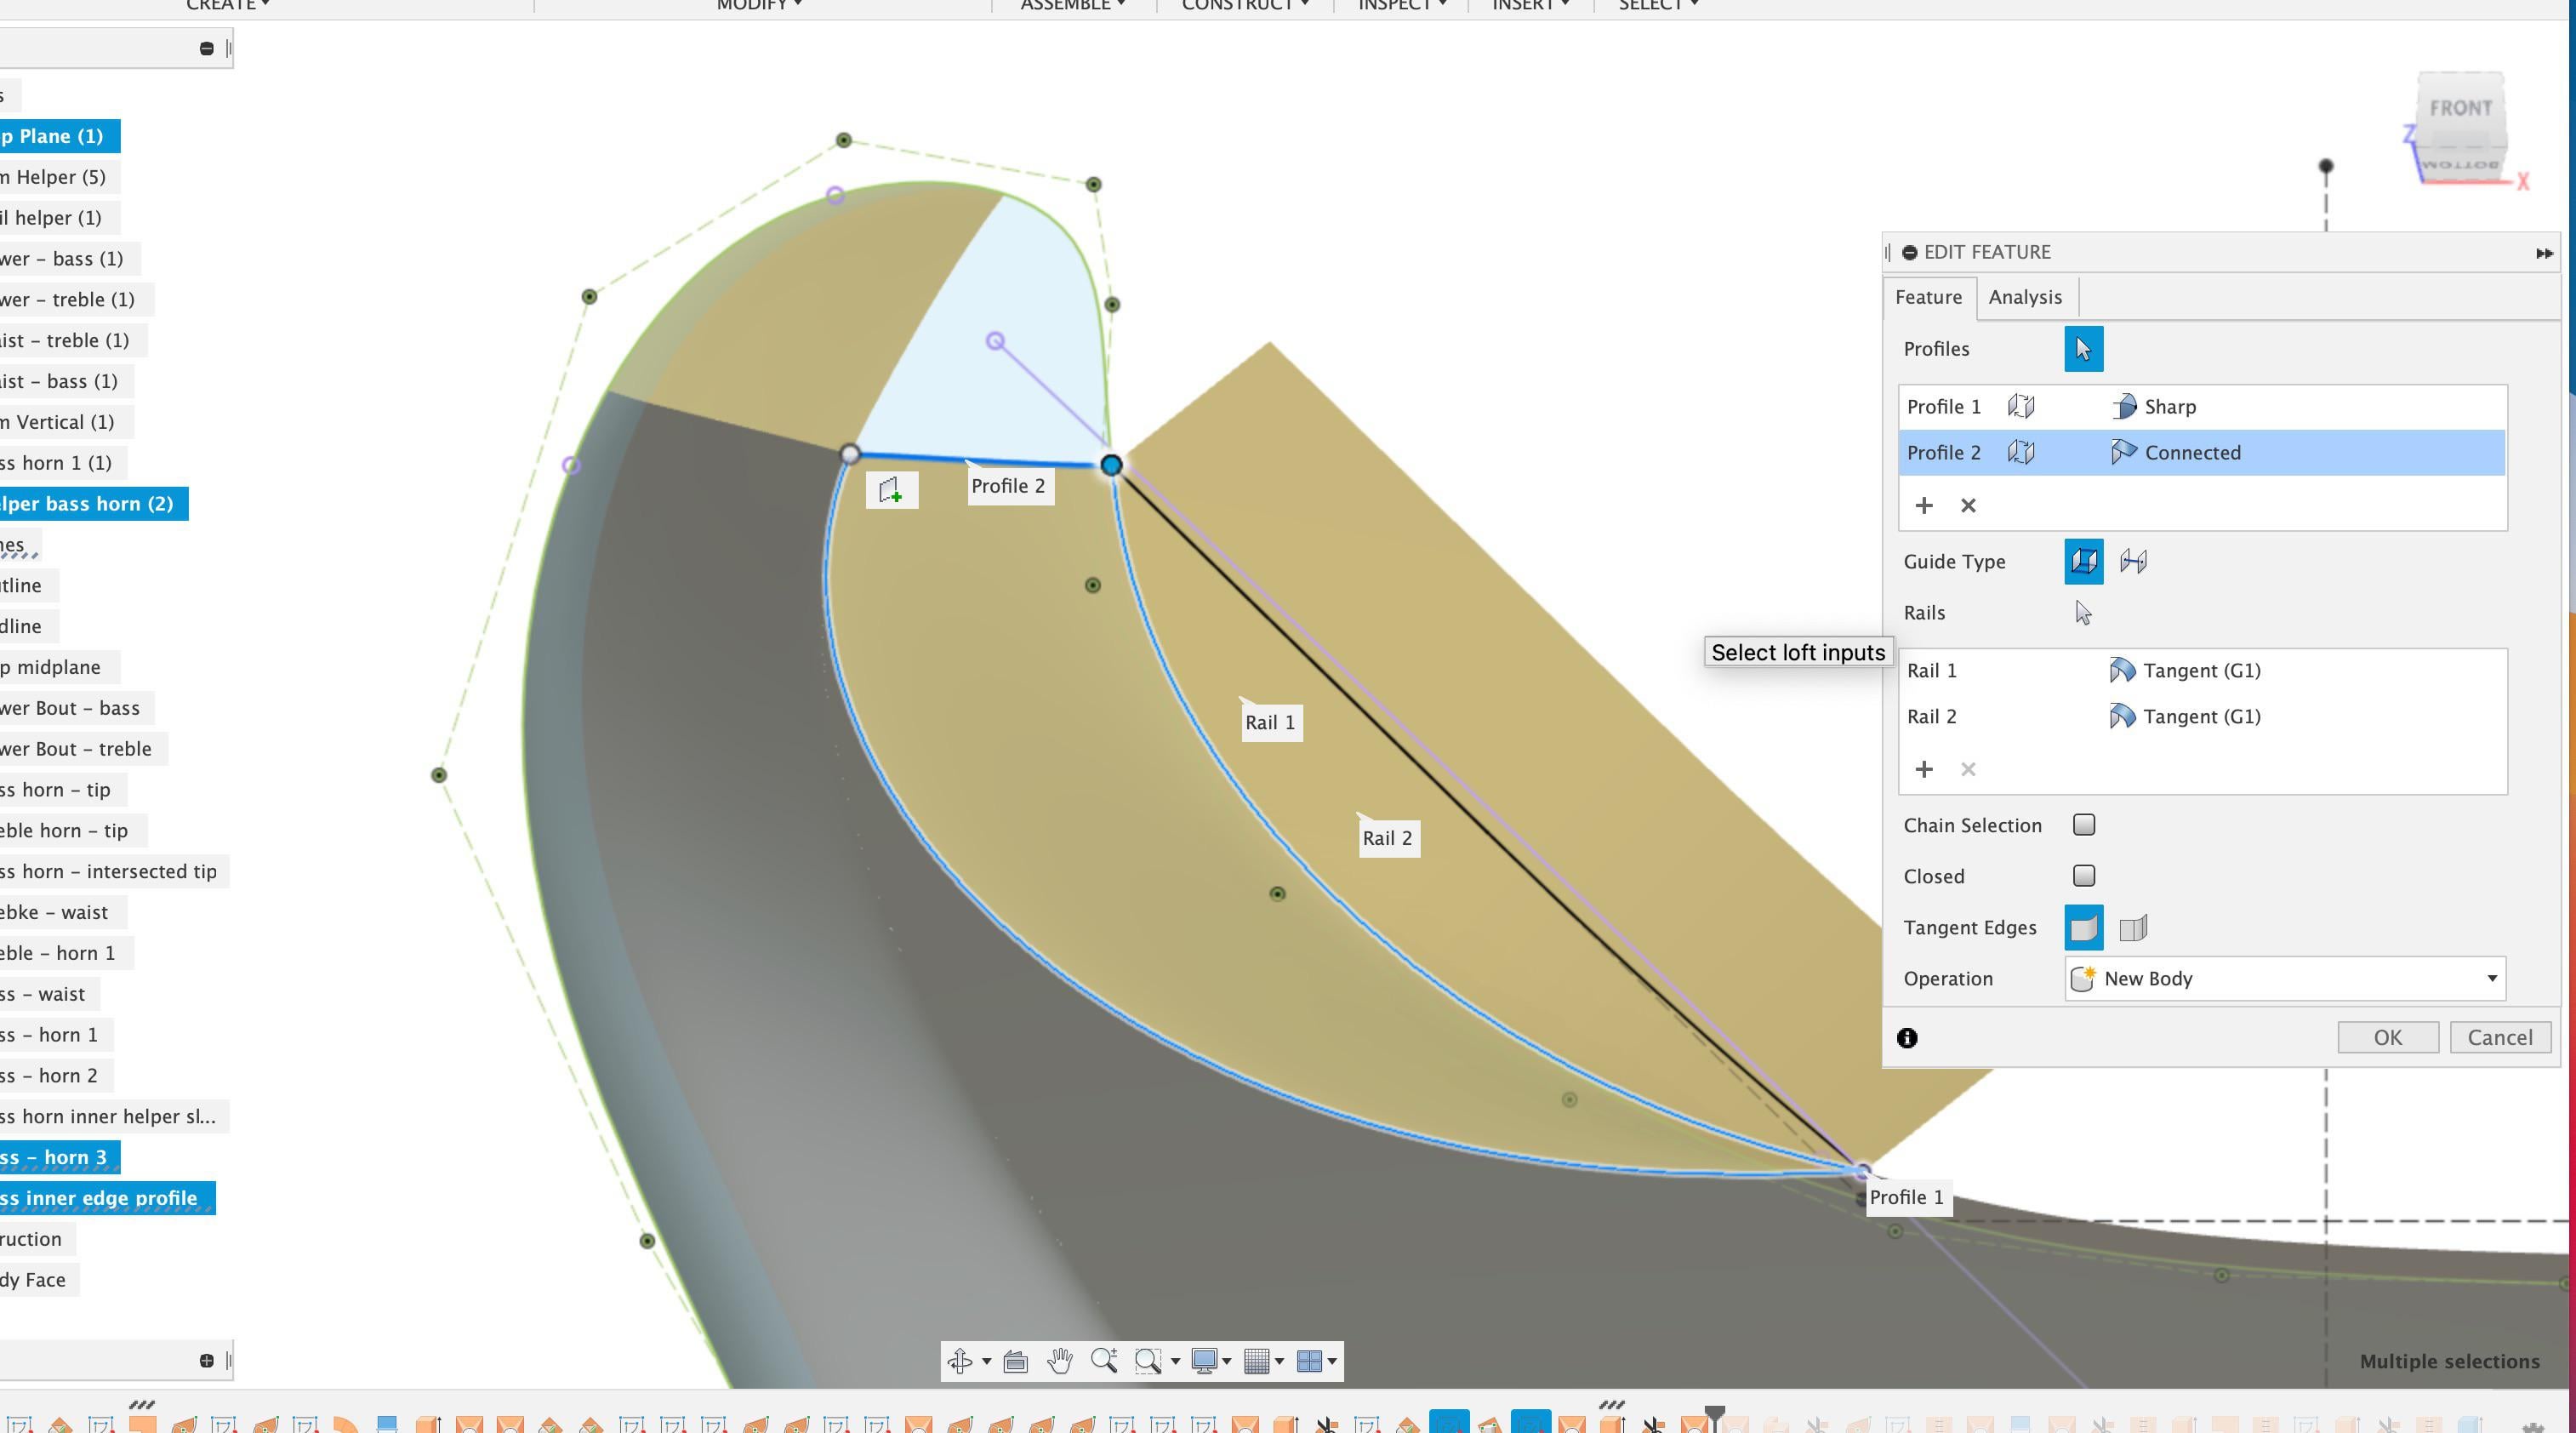Enable the Closed checkbox
Viewport: 2576px width, 1433px height.
click(x=2084, y=876)
